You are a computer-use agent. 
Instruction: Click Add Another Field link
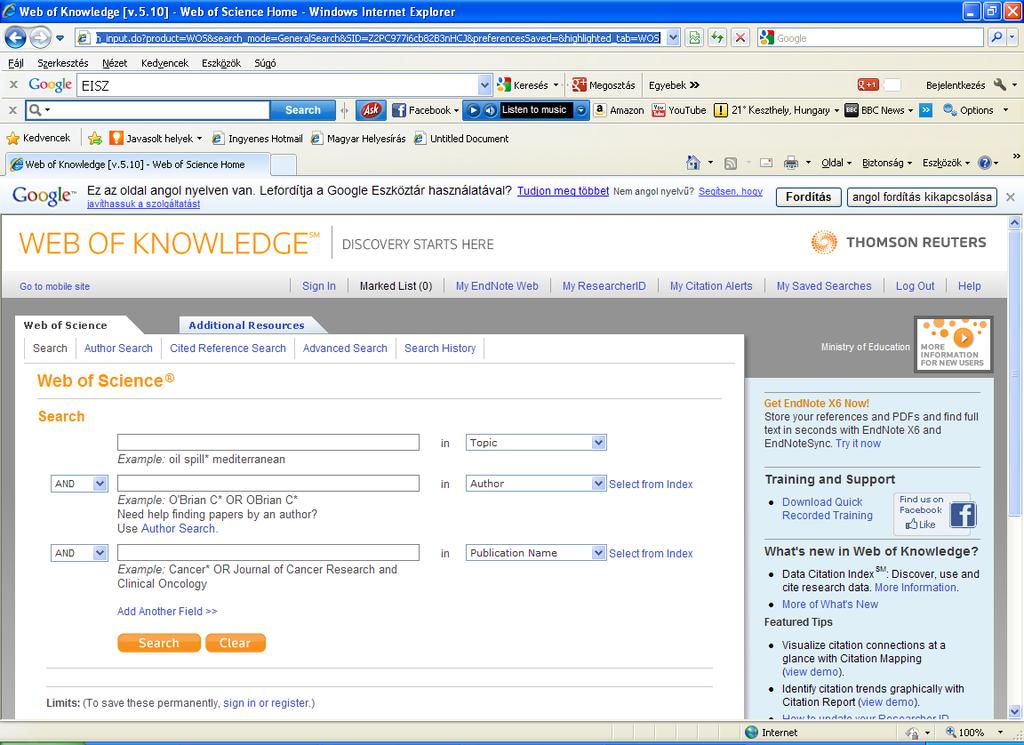(x=167, y=611)
